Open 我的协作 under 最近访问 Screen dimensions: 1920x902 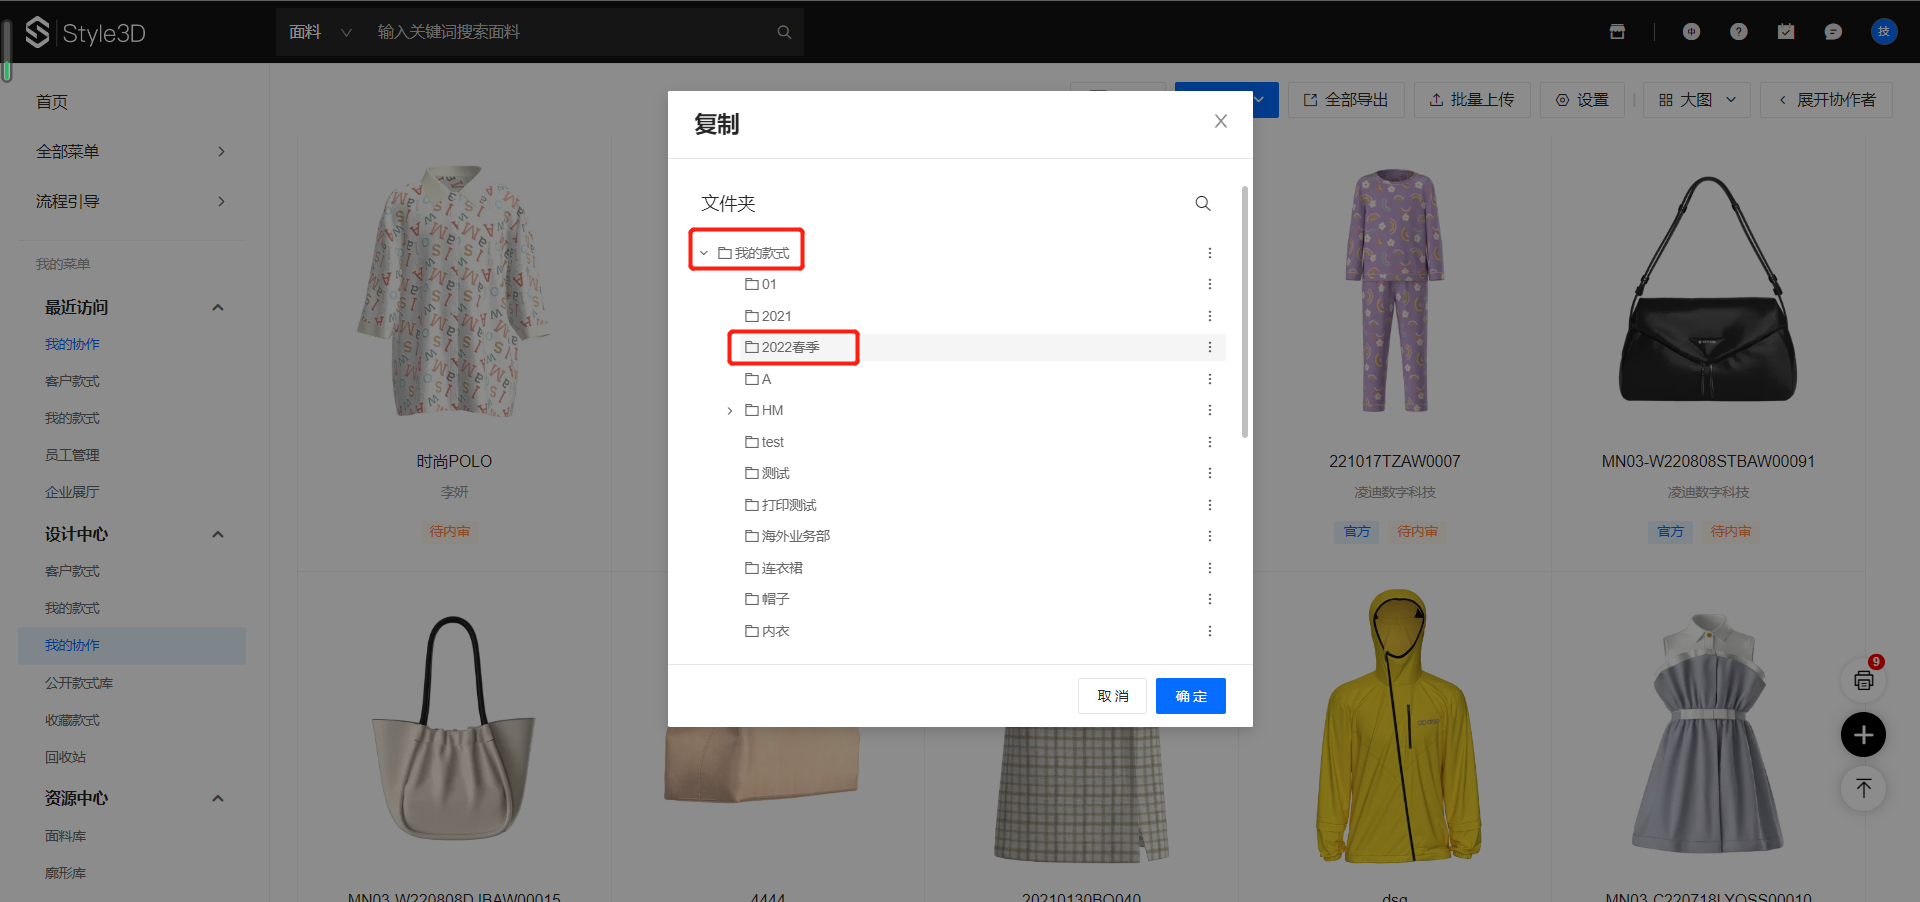pyautogui.click(x=72, y=344)
